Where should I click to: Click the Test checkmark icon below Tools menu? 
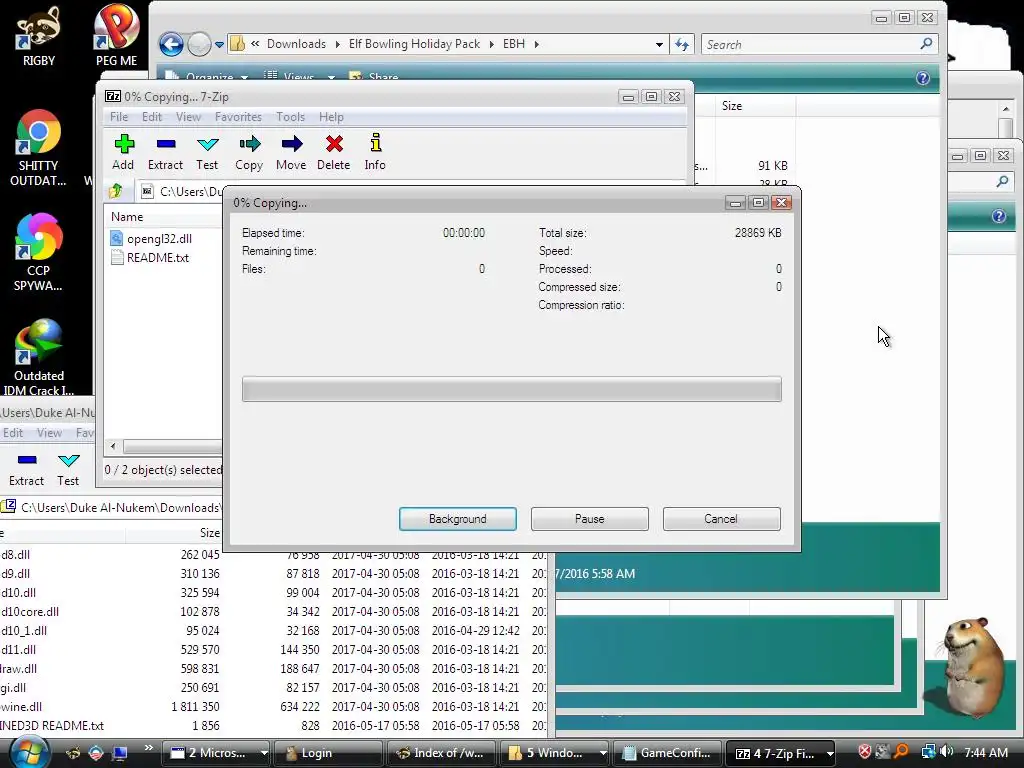(207, 144)
